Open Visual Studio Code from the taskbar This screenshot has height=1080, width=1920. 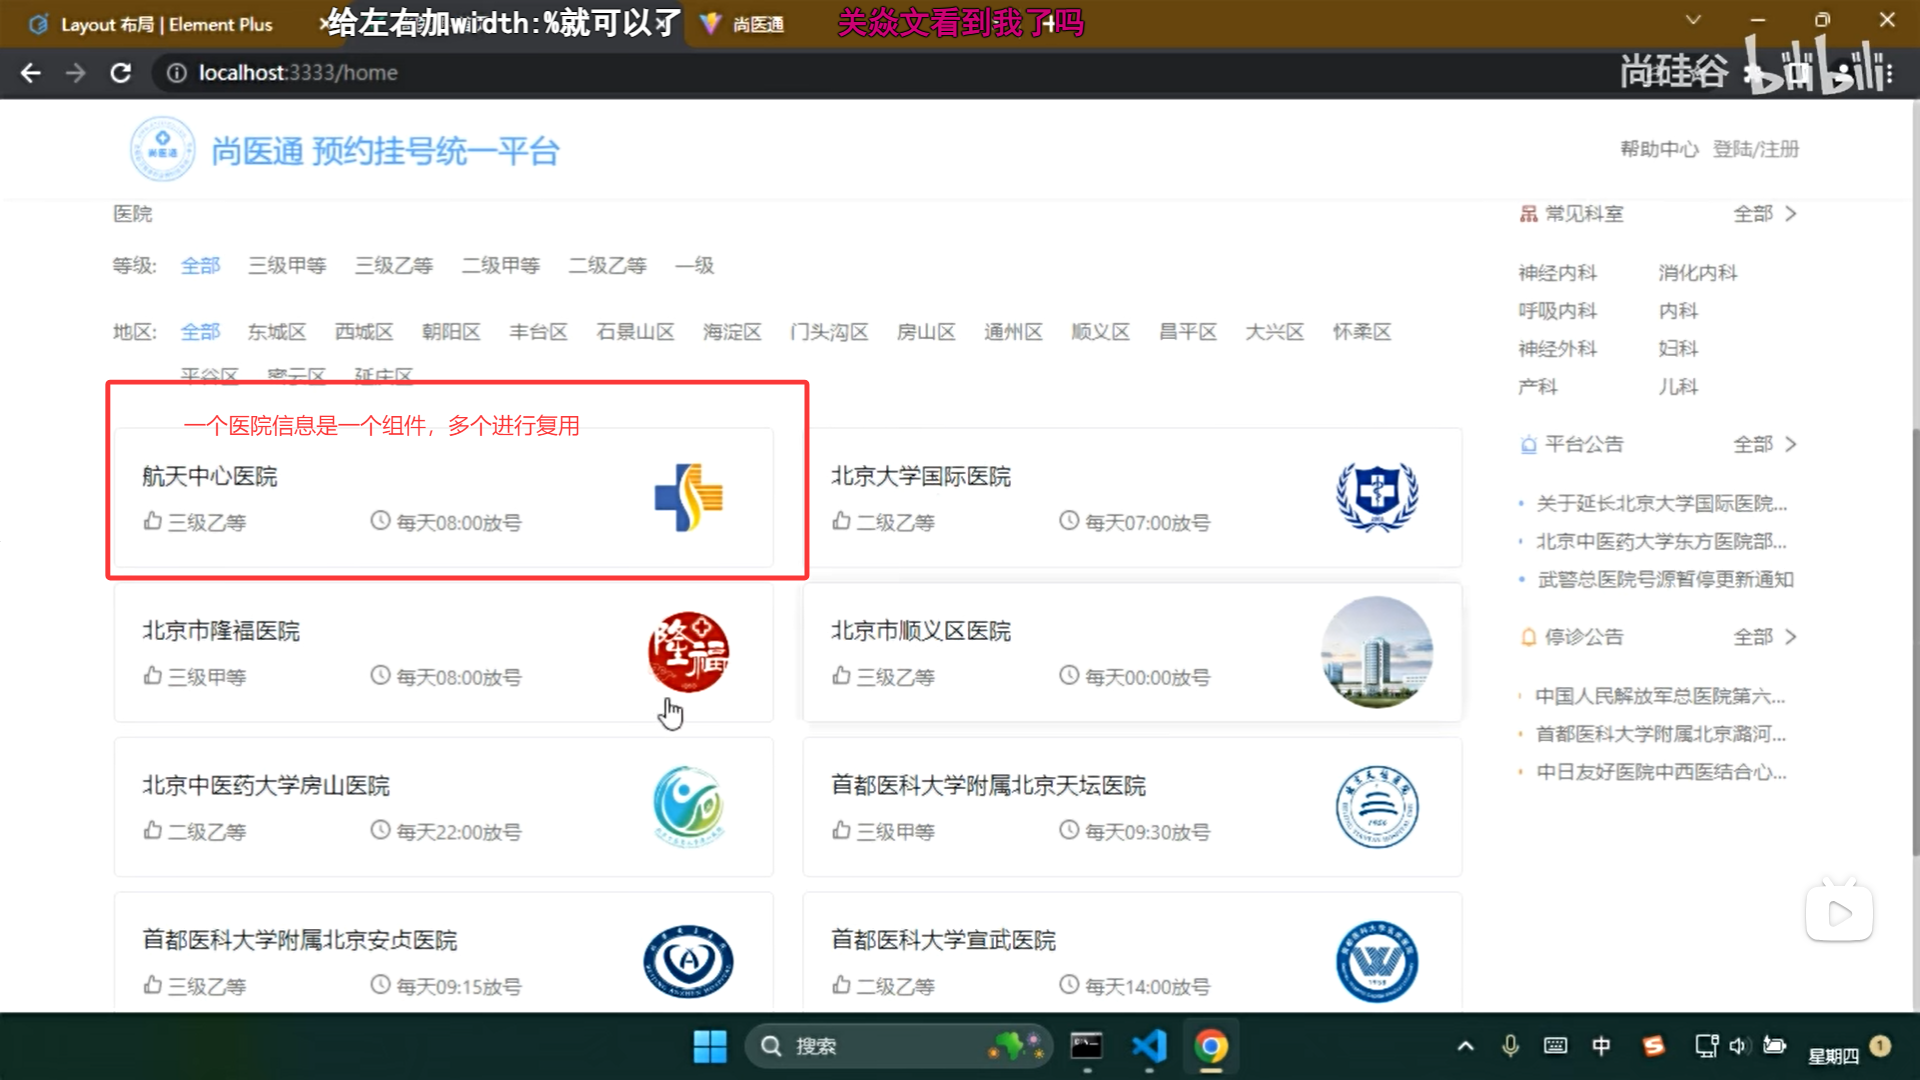[1149, 1046]
